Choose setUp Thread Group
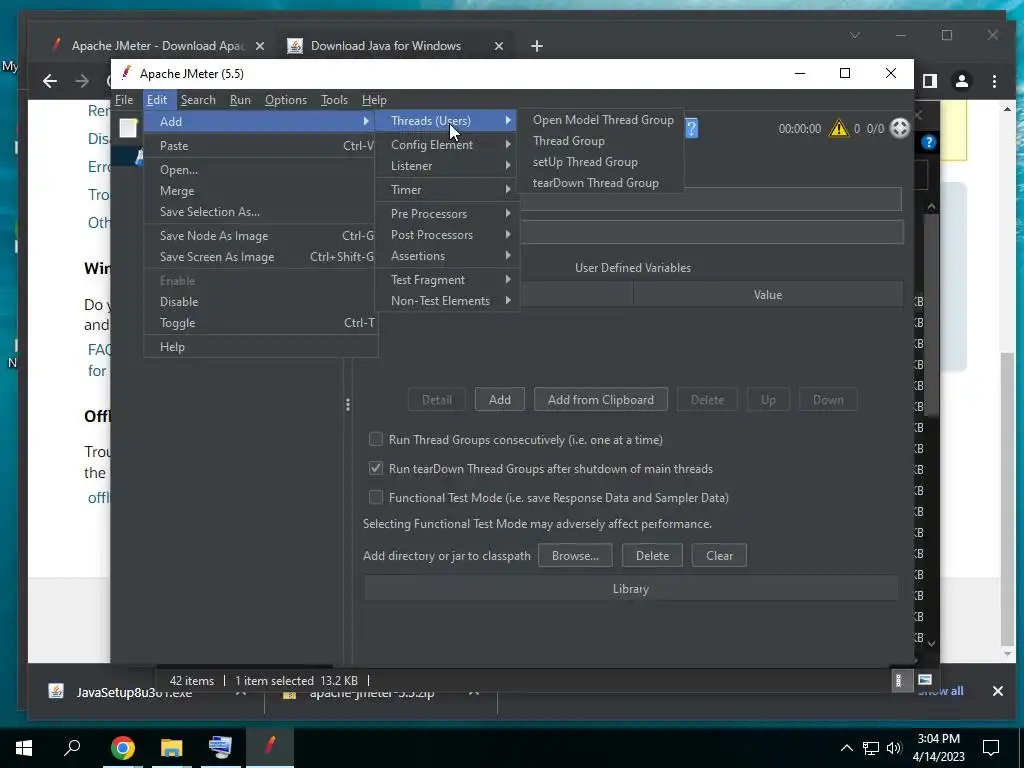This screenshot has width=1024, height=768. [601, 162]
